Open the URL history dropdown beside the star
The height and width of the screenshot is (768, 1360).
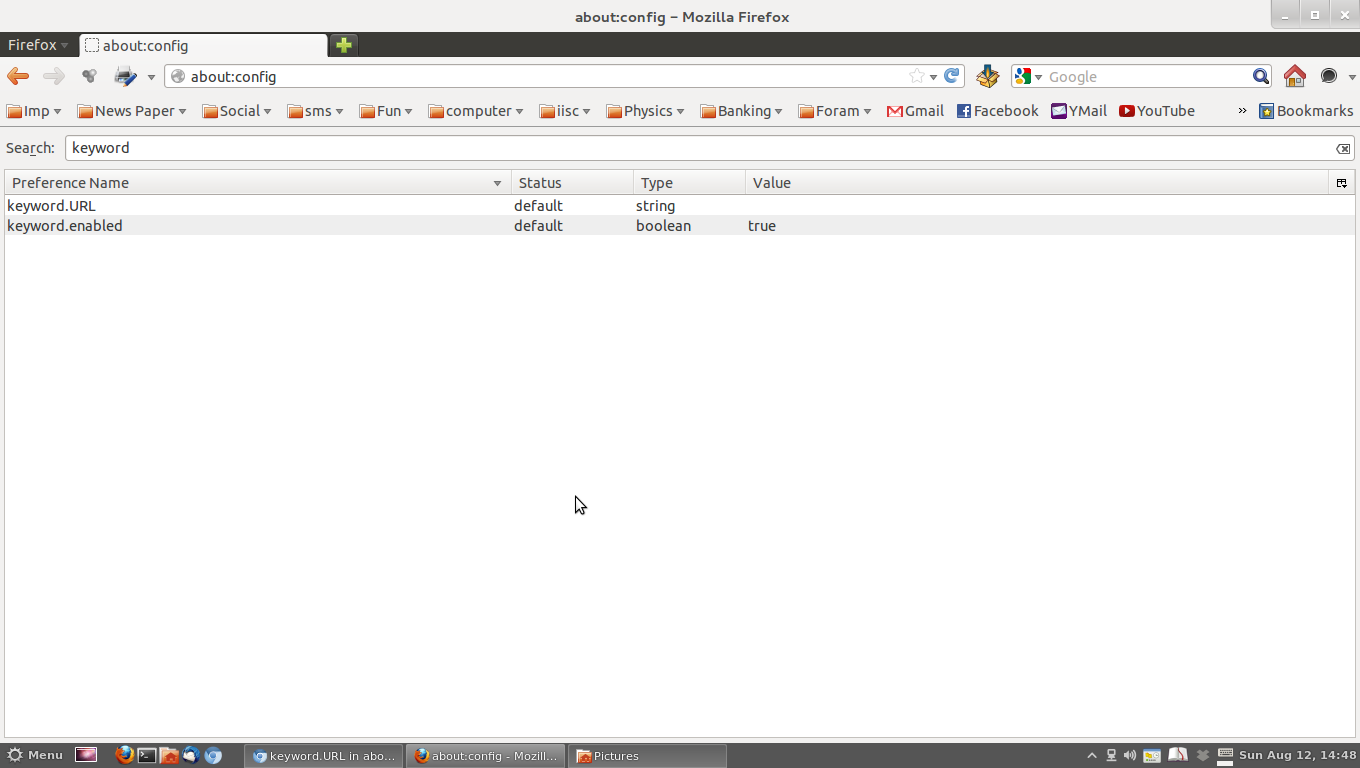pos(933,77)
